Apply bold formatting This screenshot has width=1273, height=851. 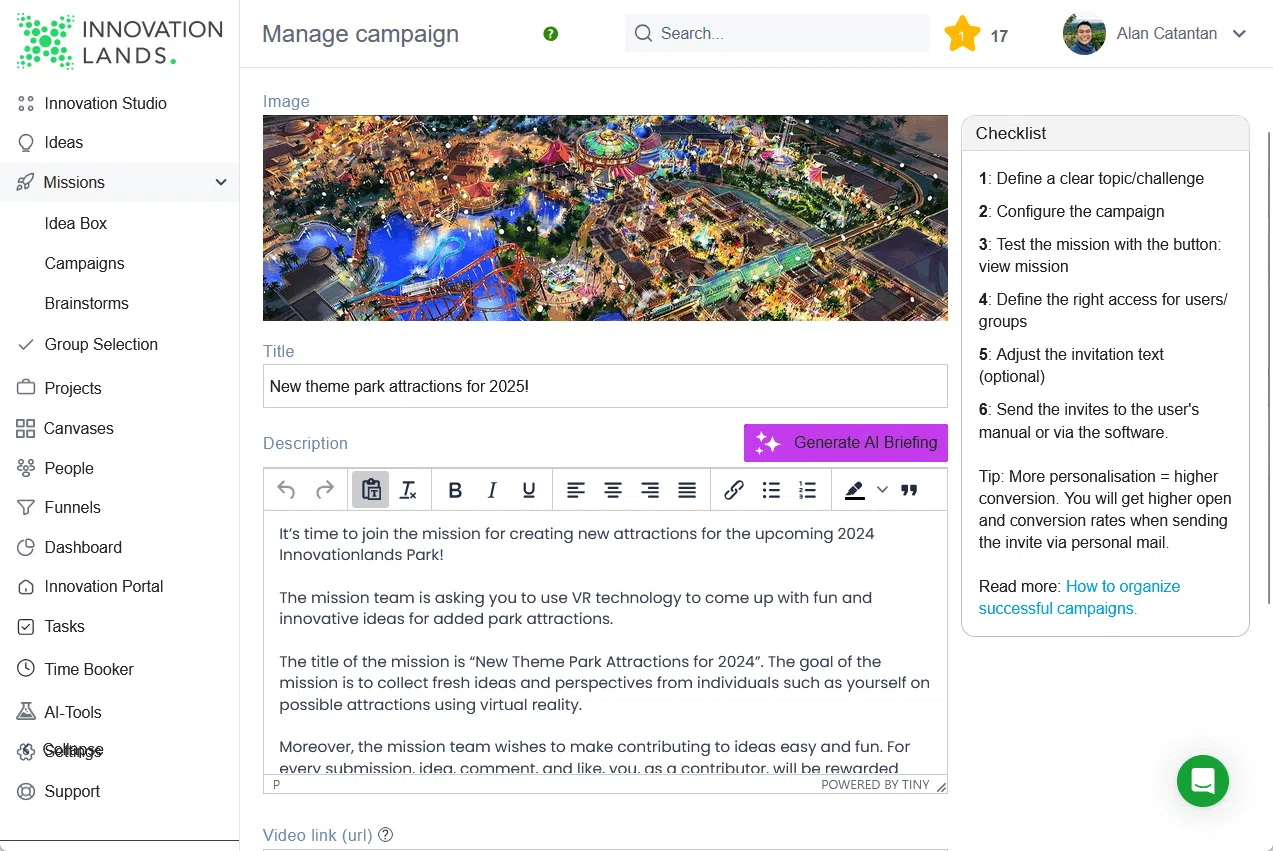pos(455,490)
